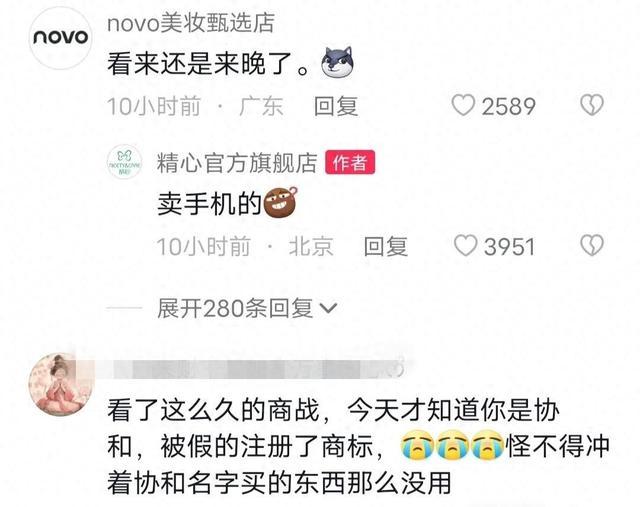Tap the crying face emojis

(452, 445)
